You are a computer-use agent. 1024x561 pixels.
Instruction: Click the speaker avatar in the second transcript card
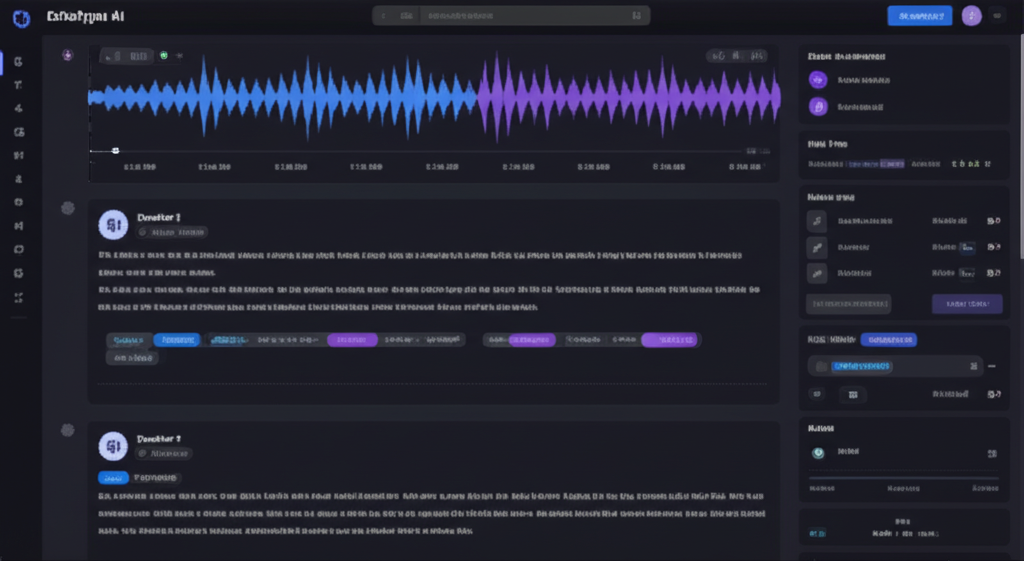pyautogui.click(x=113, y=446)
